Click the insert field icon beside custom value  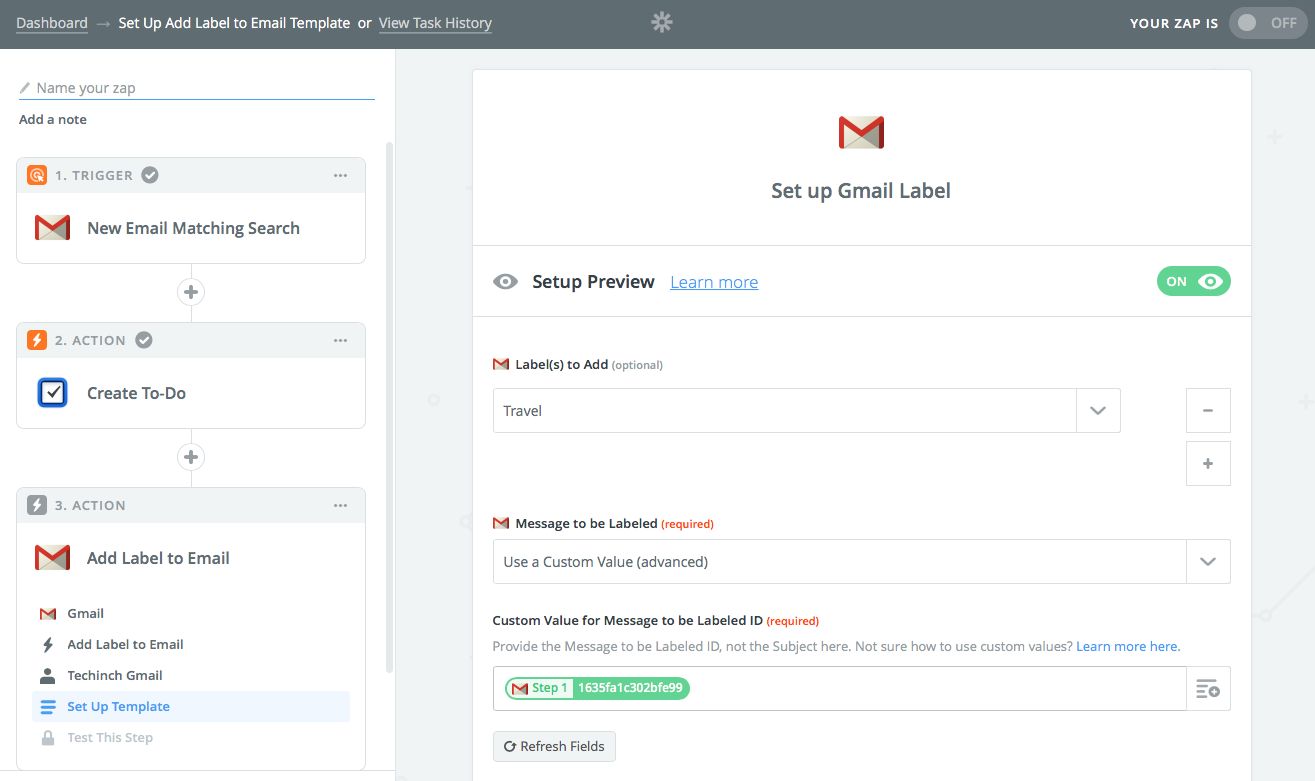(1208, 688)
